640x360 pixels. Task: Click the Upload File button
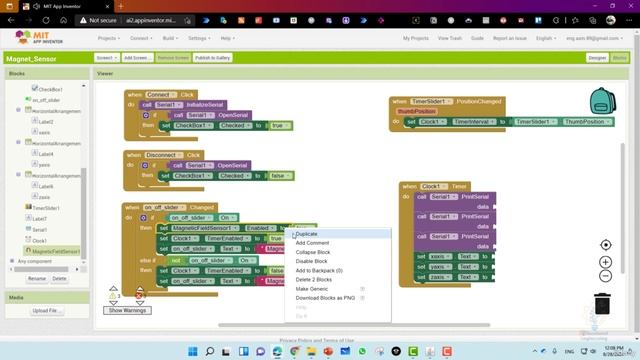click(47, 311)
